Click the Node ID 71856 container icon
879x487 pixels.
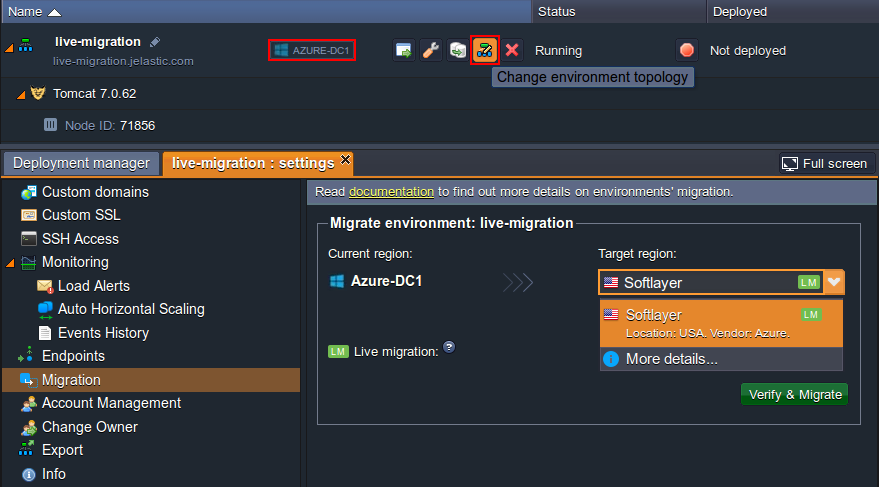(50, 124)
